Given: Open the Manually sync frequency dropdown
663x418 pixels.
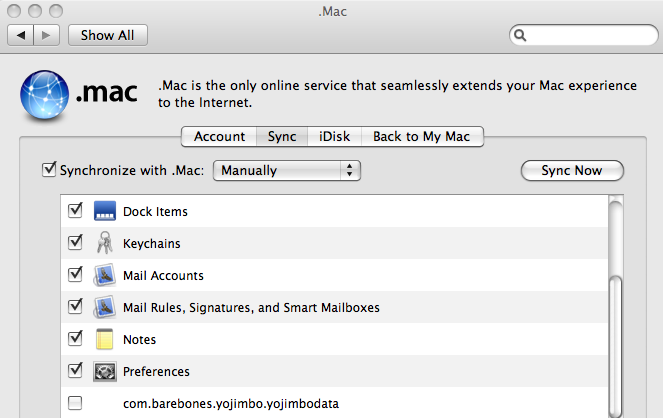Looking at the screenshot, I should coord(286,171).
